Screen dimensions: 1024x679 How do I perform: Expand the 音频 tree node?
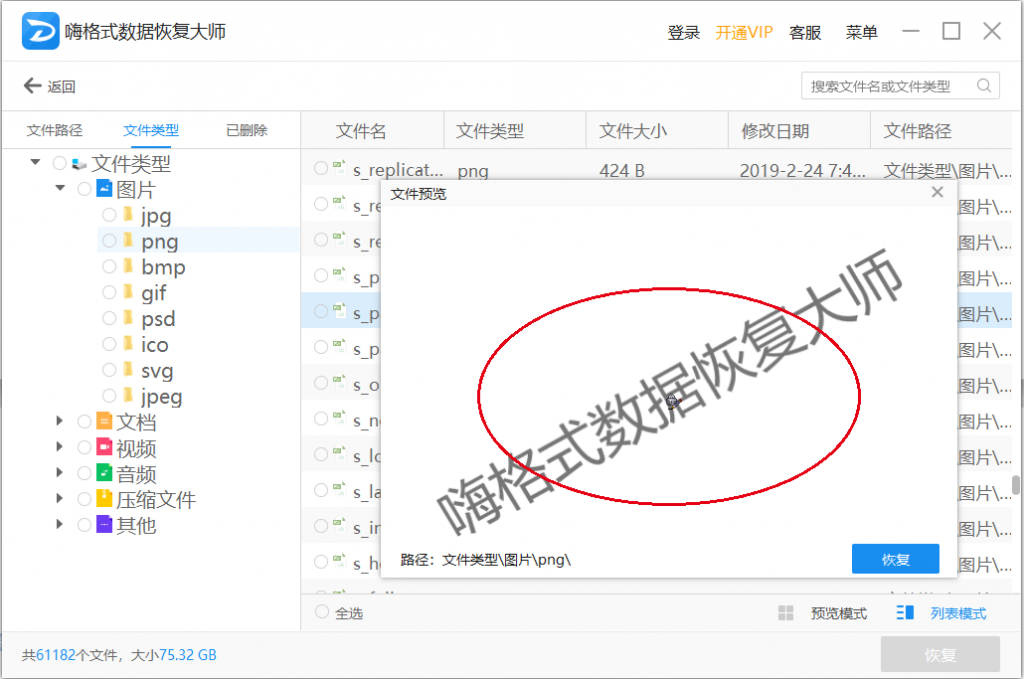(59, 473)
